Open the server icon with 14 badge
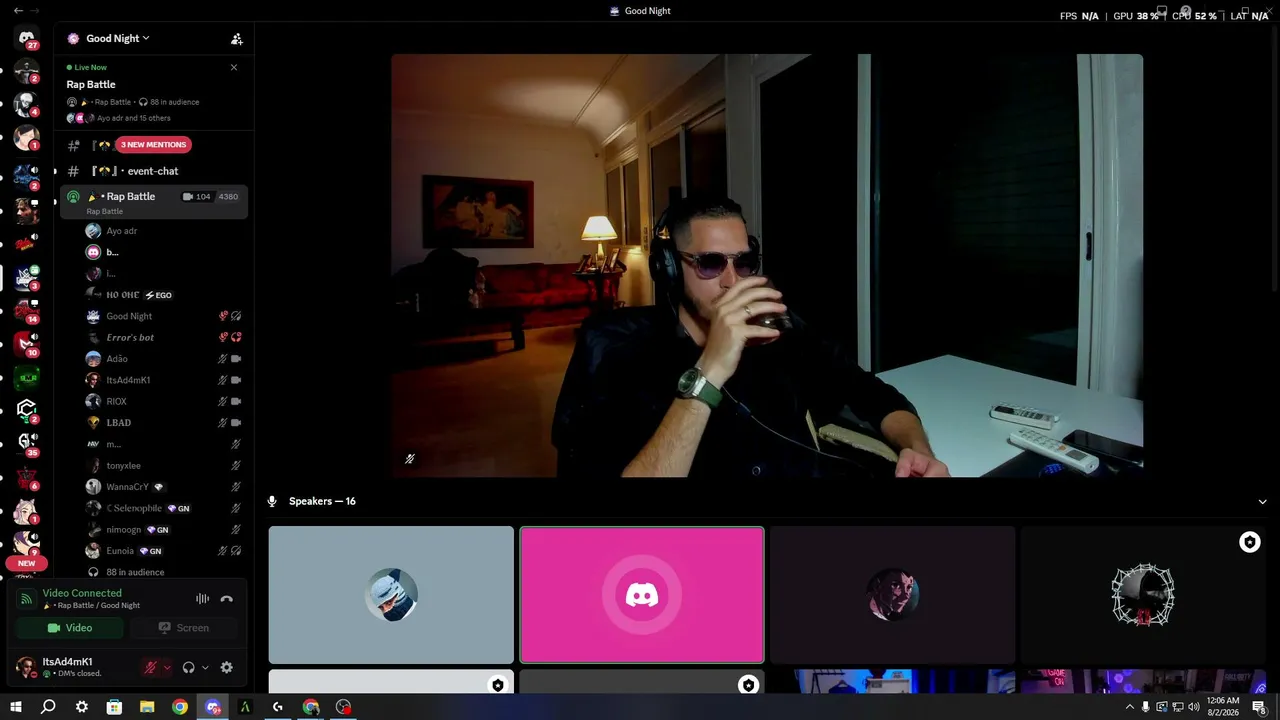Screen dimensions: 1280x720 (26, 309)
